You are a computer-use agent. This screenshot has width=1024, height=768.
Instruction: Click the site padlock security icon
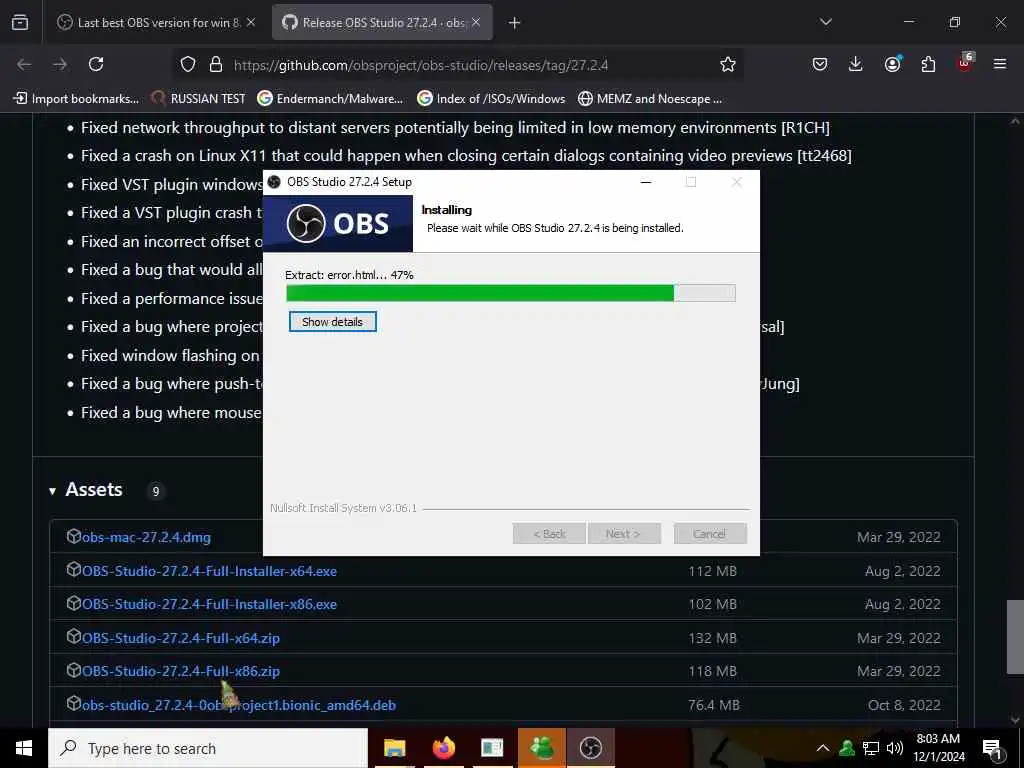click(x=216, y=64)
